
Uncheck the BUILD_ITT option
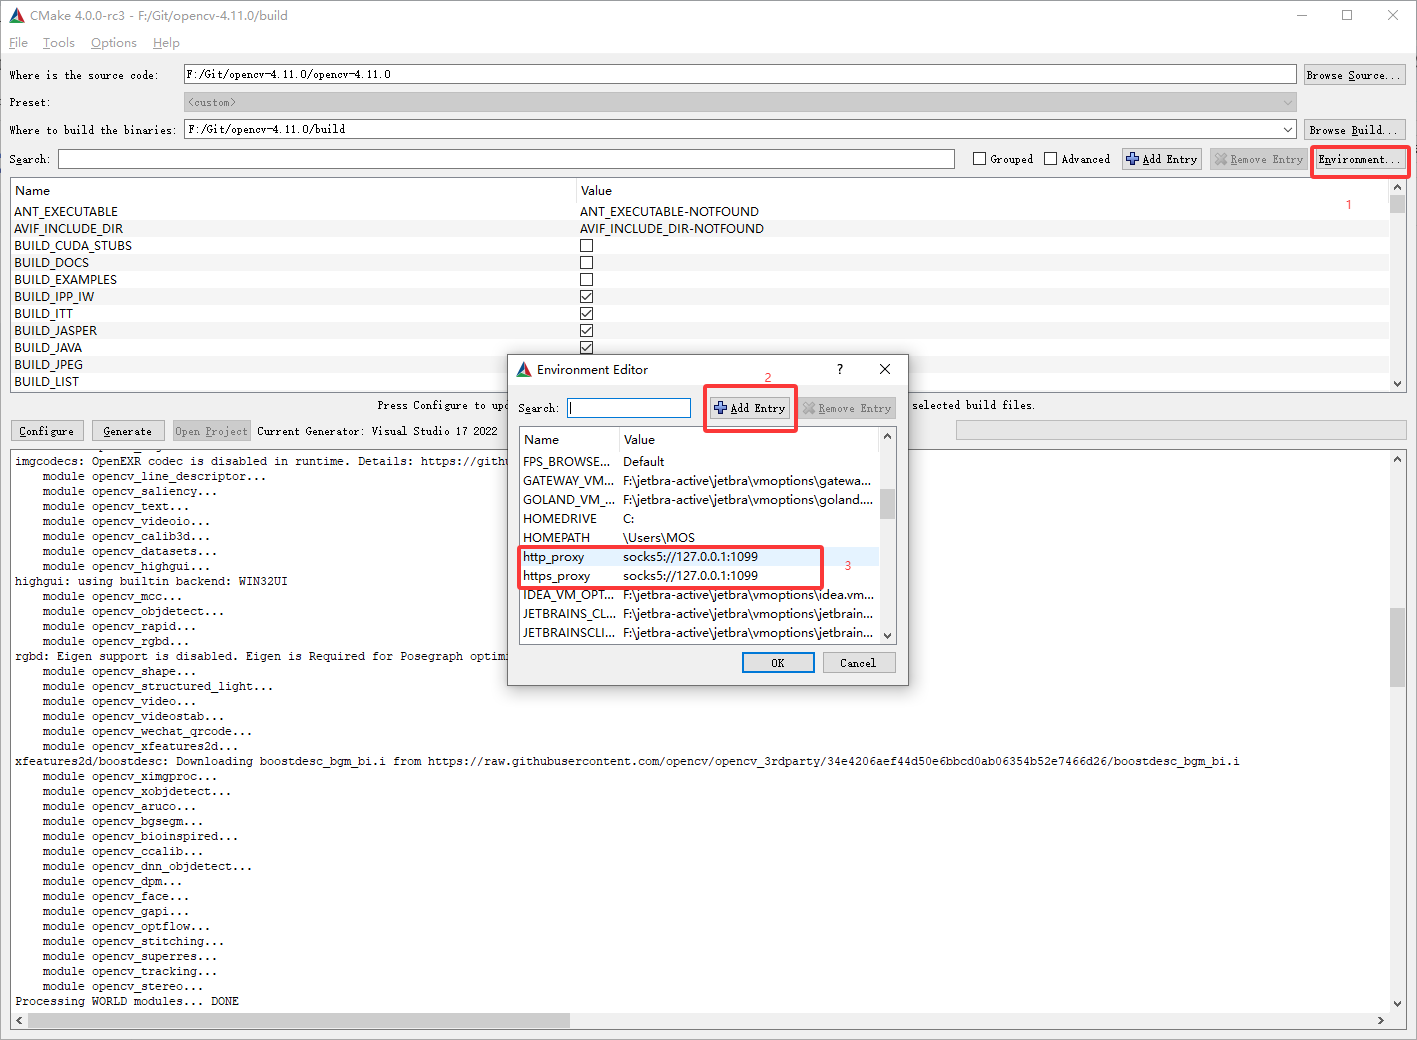coord(586,314)
